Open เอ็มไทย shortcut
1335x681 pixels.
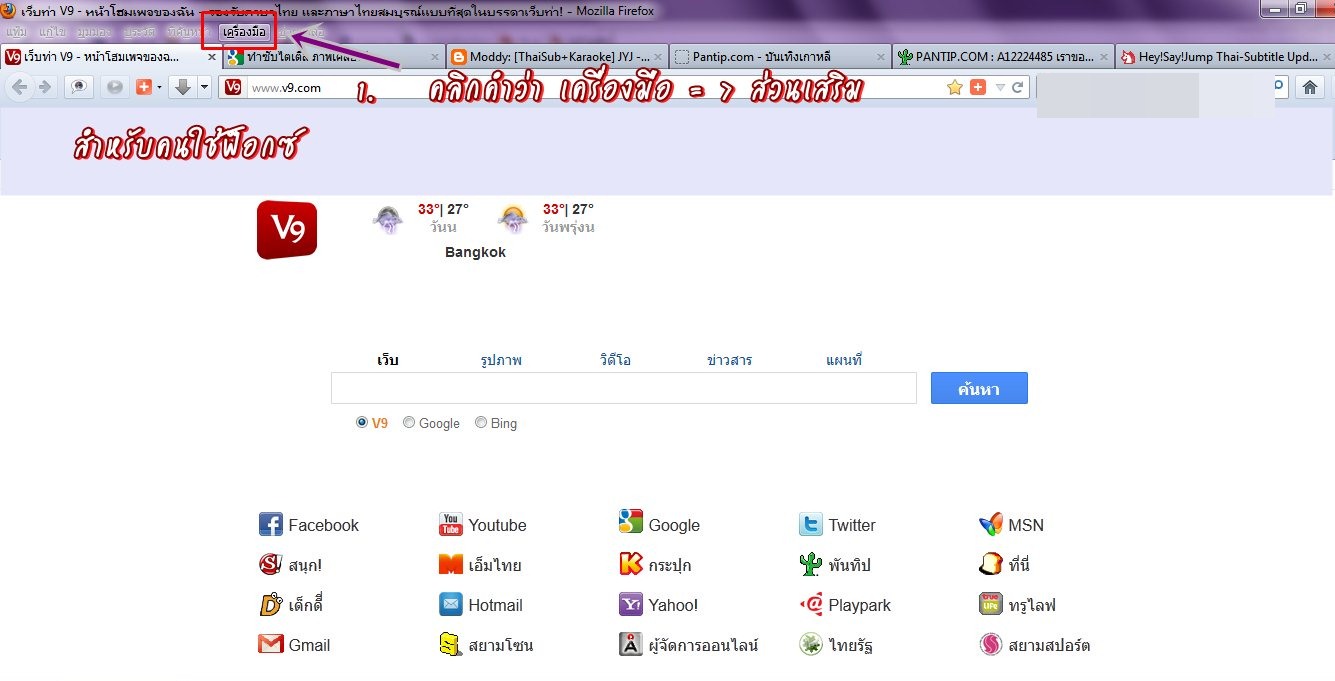(x=480, y=565)
